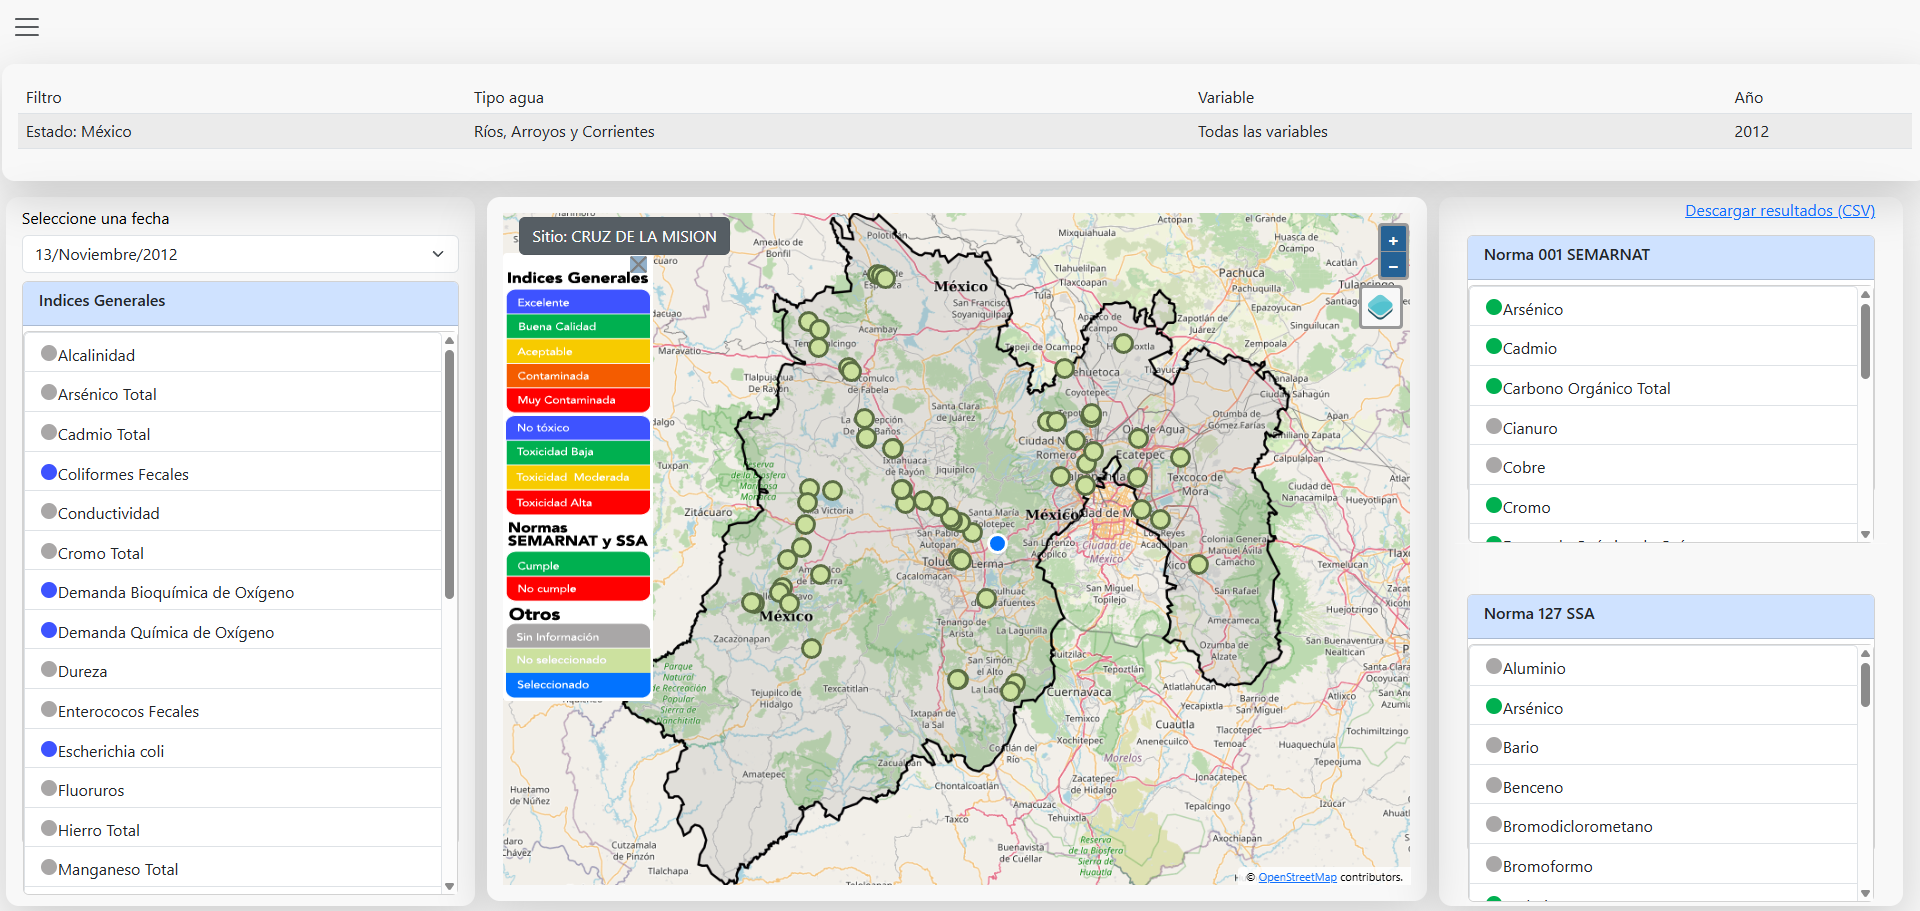Open the OpenStreetMap attribution link
The height and width of the screenshot is (911, 1920).
[x=1297, y=877]
